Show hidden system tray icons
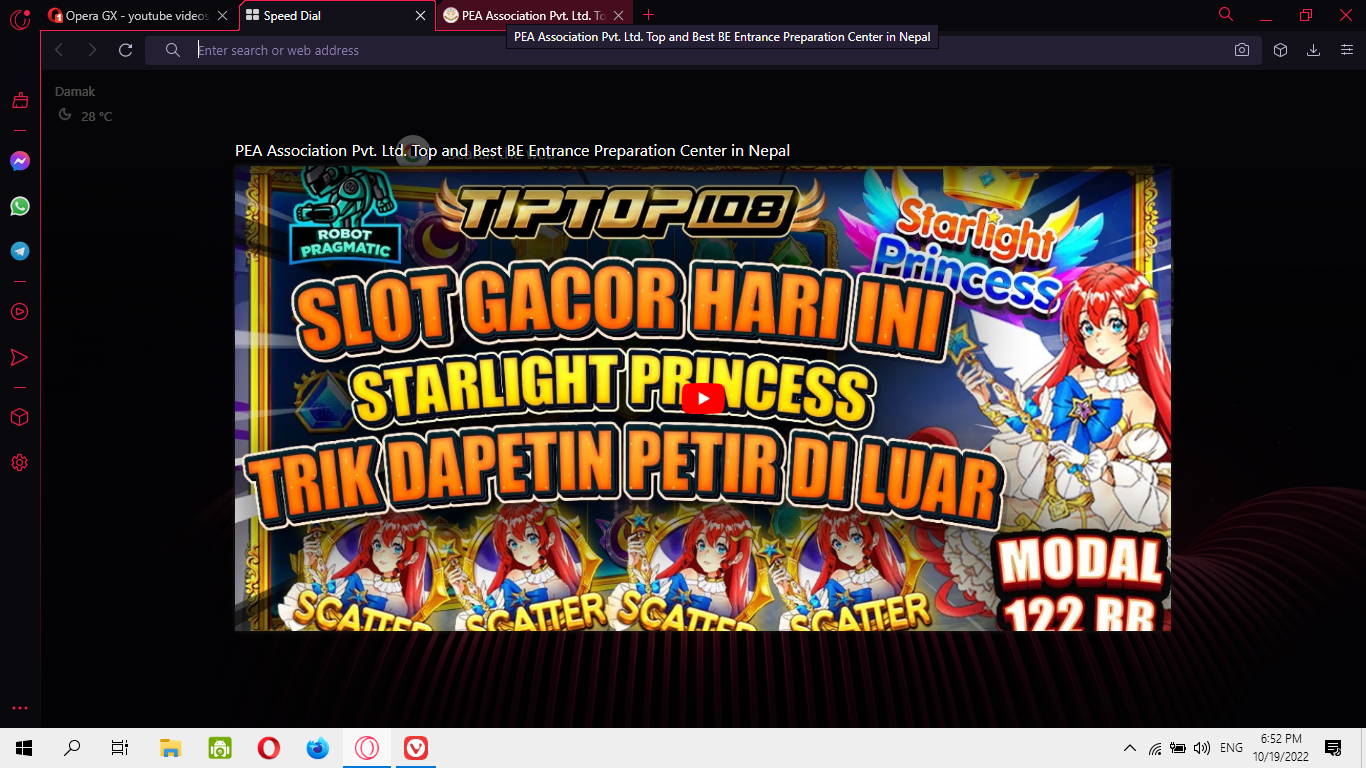 pos(1130,748)
